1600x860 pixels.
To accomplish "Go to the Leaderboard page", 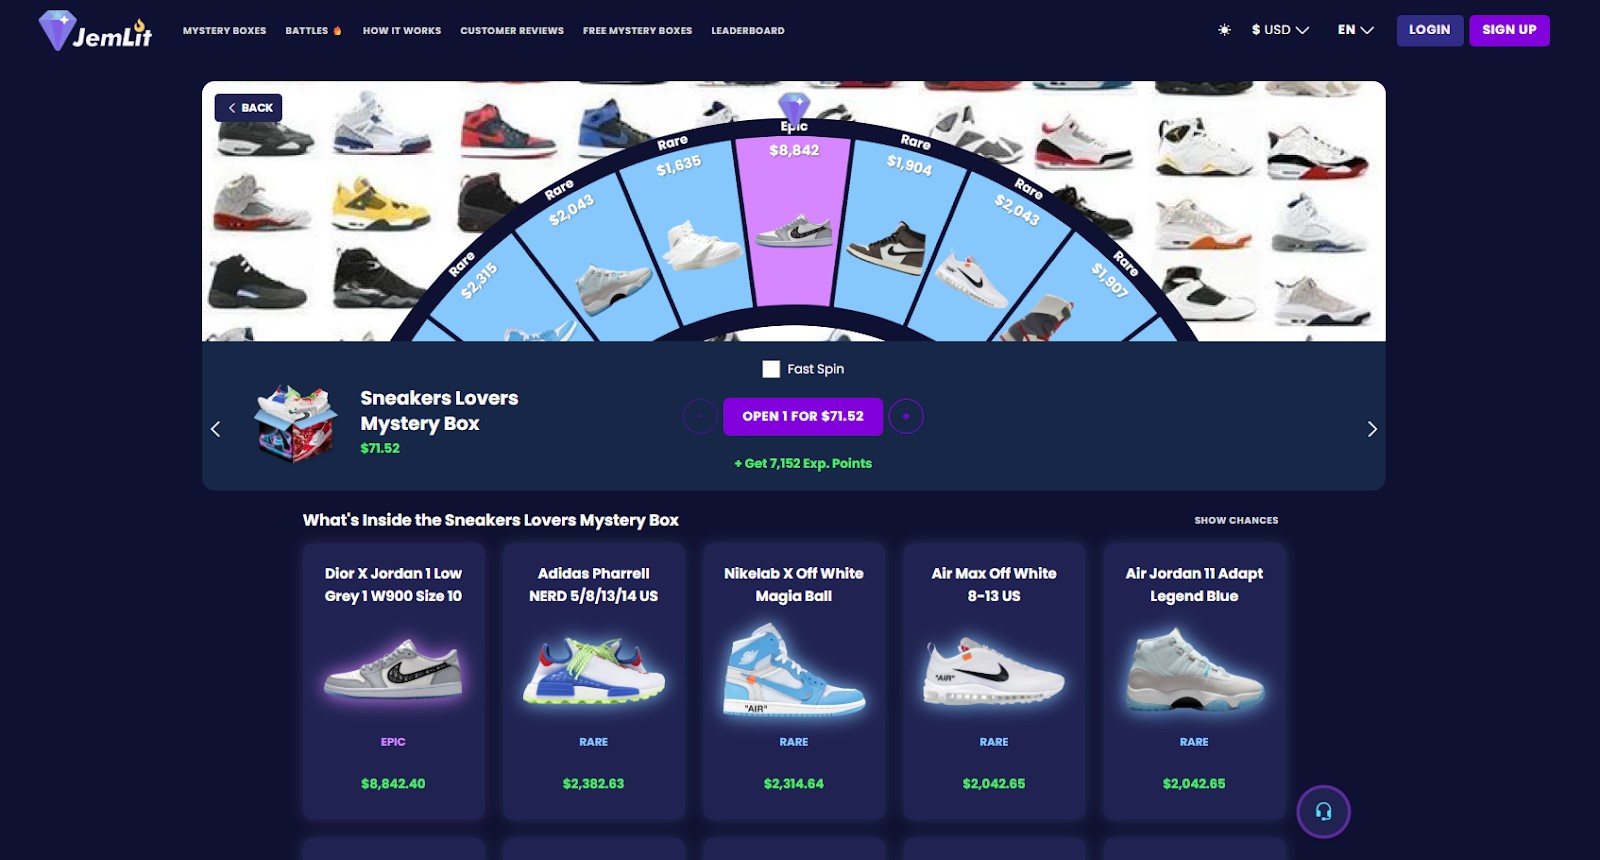I will [748, 31].
